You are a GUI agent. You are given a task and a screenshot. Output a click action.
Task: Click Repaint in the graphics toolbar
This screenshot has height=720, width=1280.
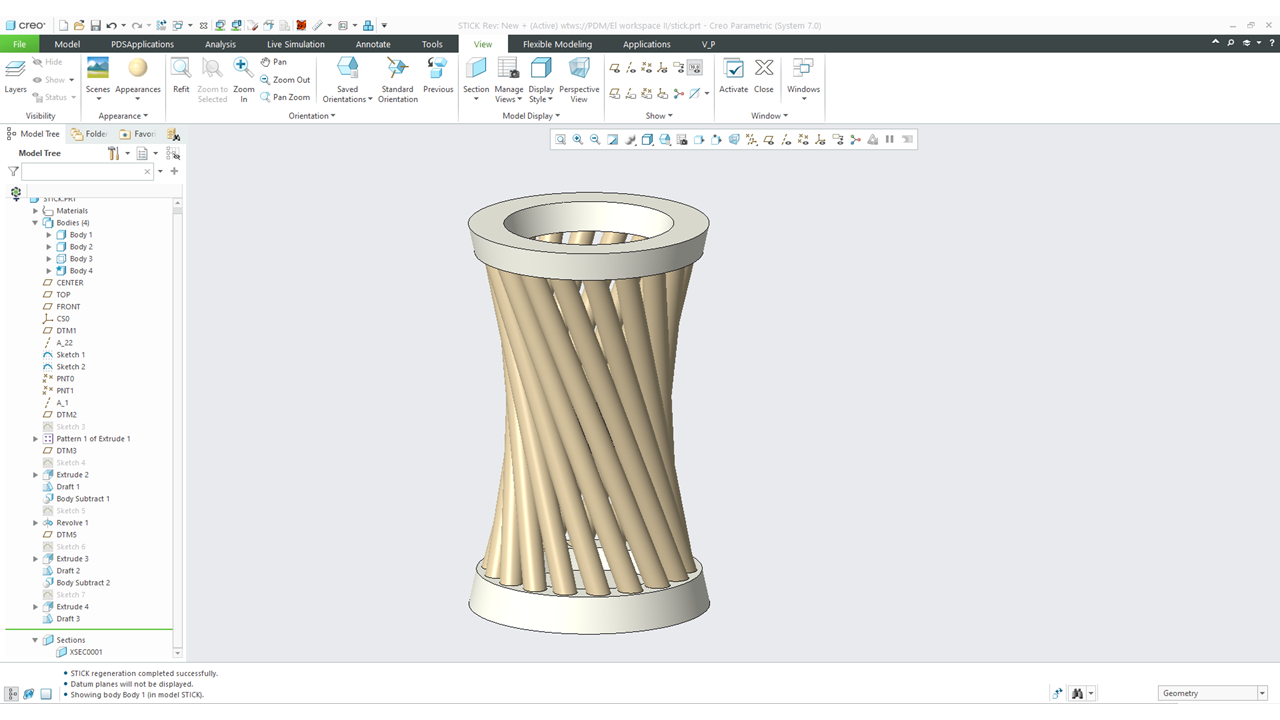click(613, 140)
